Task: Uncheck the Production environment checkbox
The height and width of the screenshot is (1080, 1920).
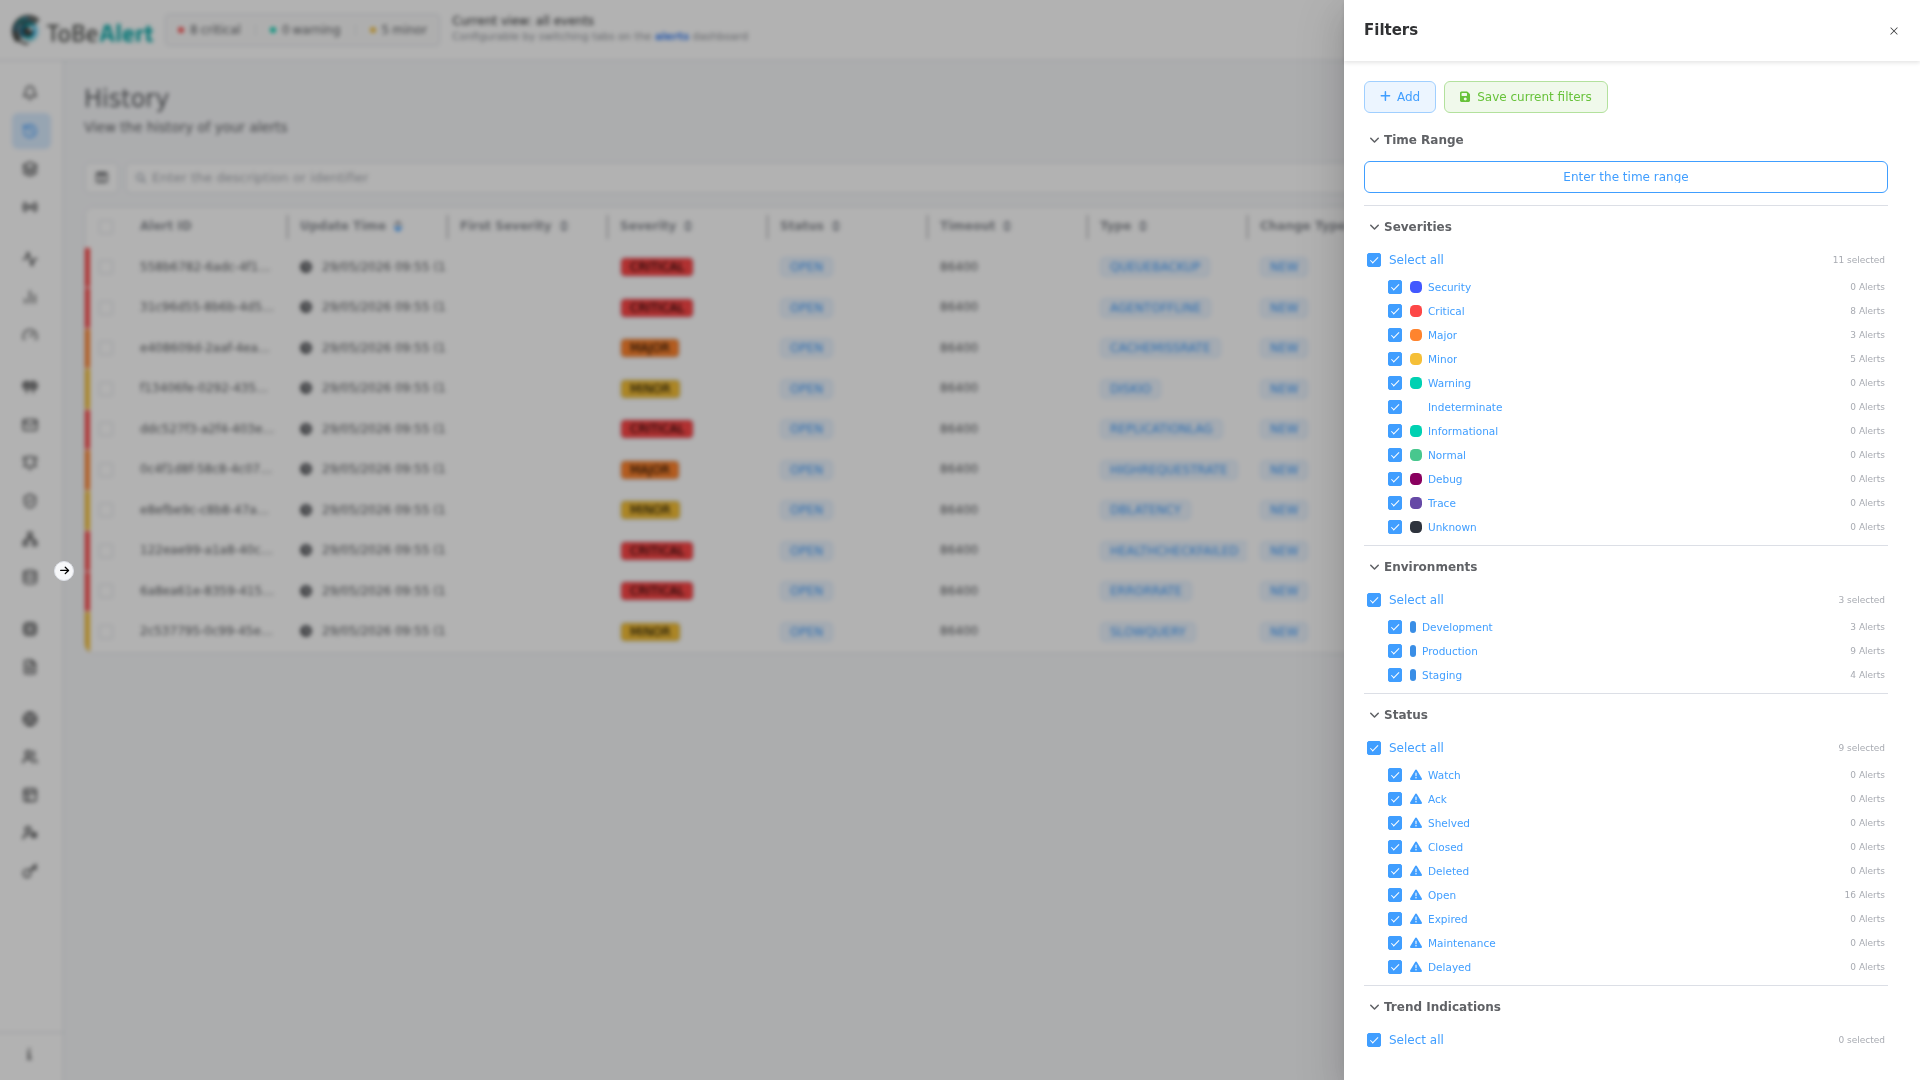Action: point(1395,651)
